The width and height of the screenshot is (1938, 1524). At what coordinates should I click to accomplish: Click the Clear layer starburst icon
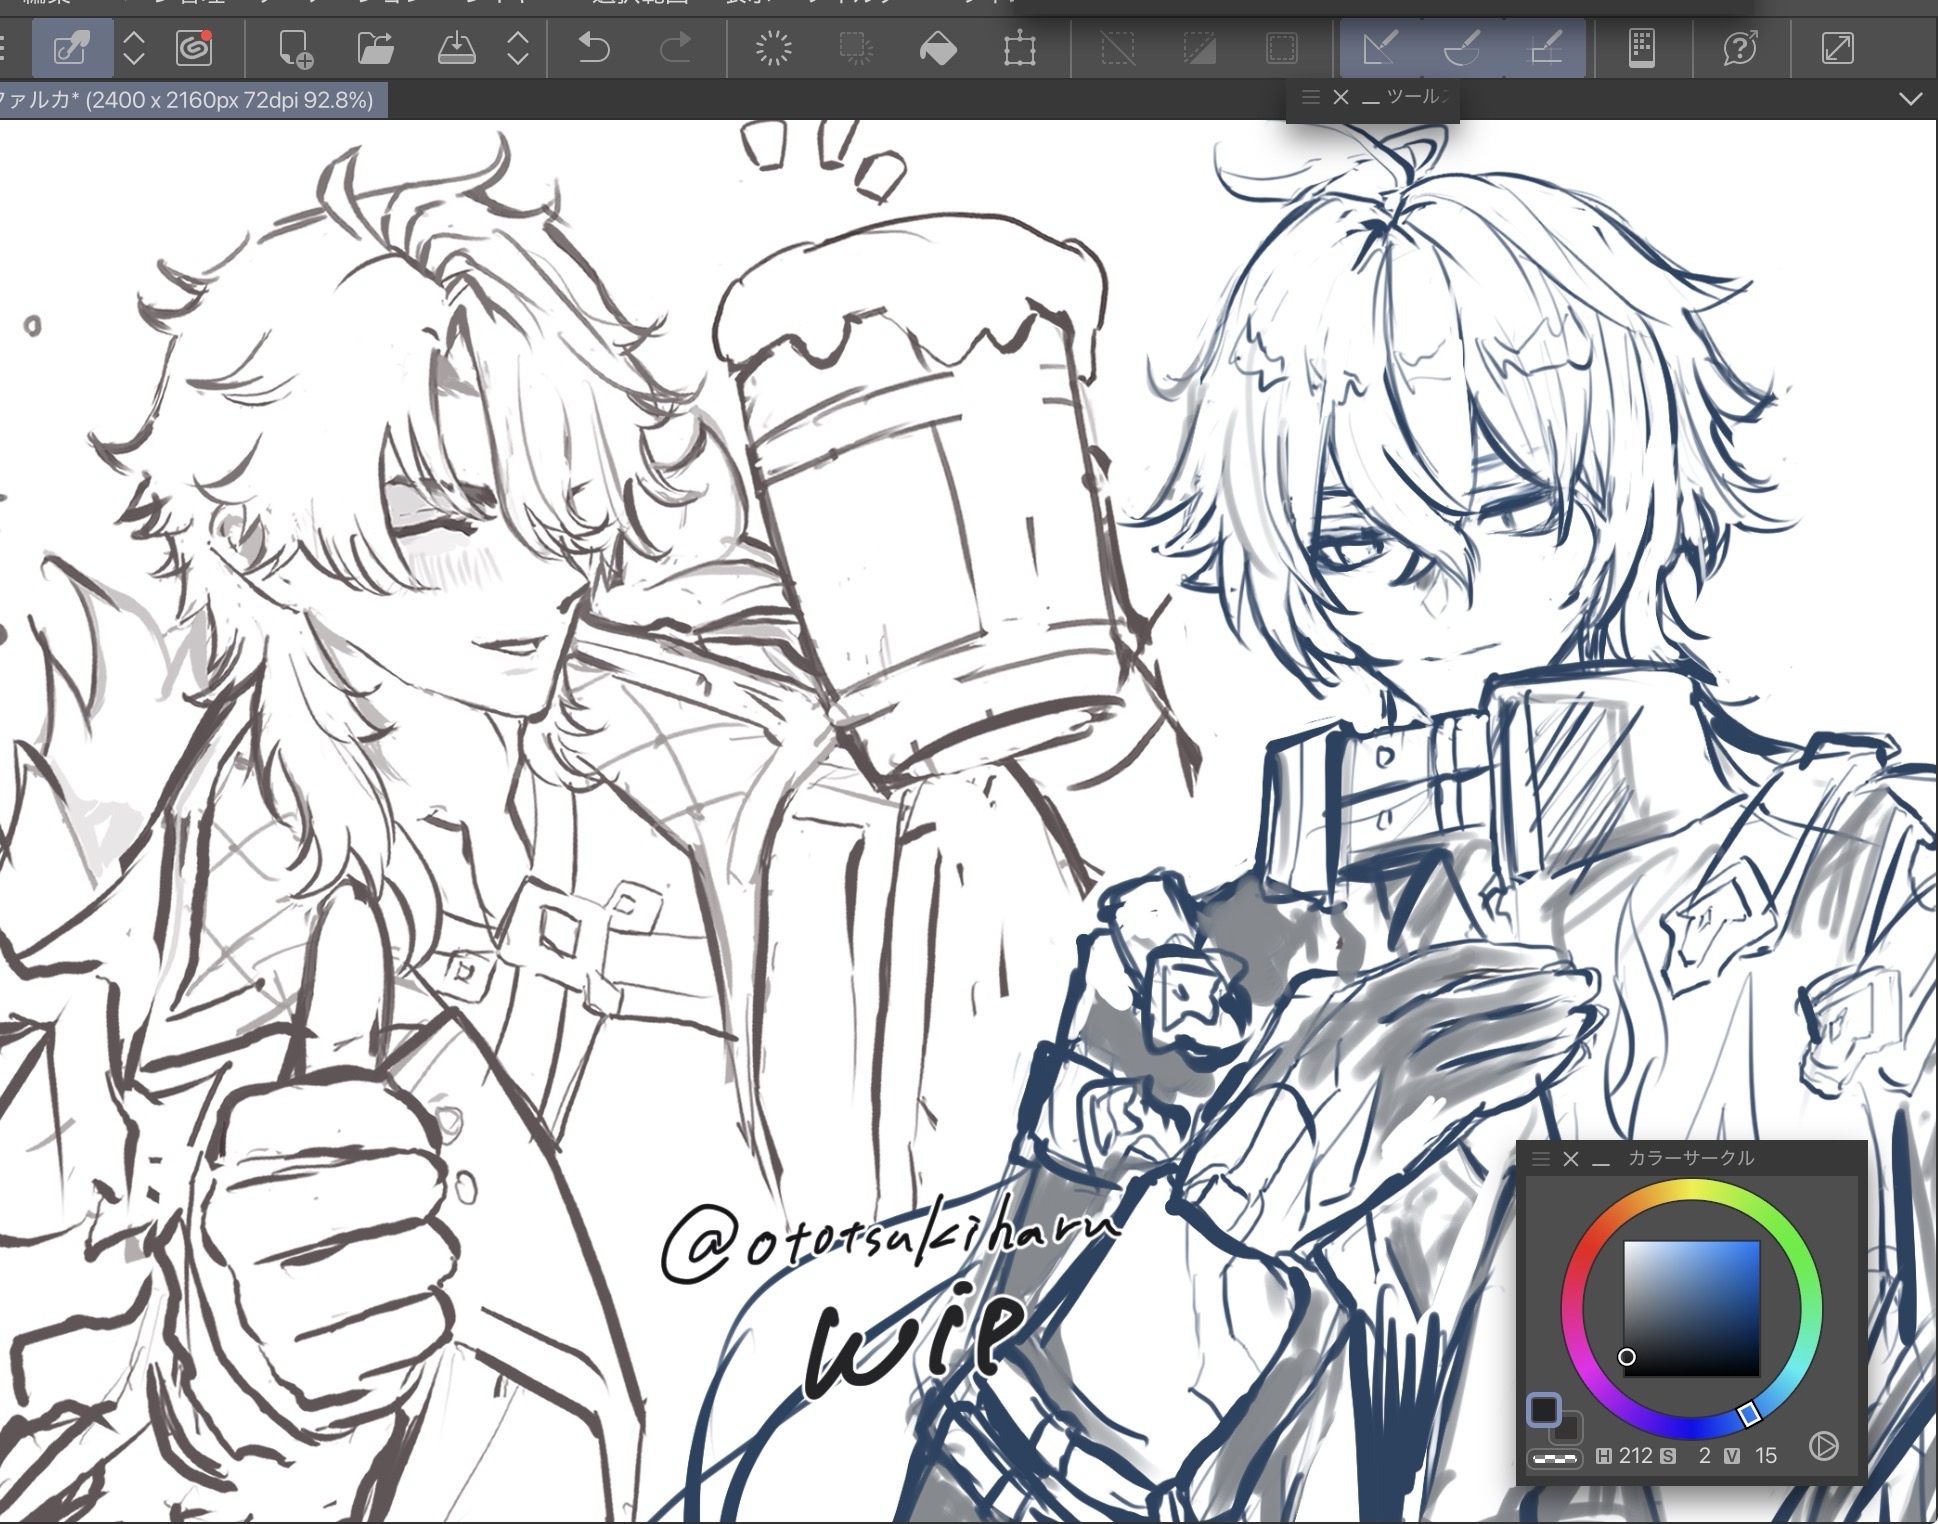tap(773, 47)
